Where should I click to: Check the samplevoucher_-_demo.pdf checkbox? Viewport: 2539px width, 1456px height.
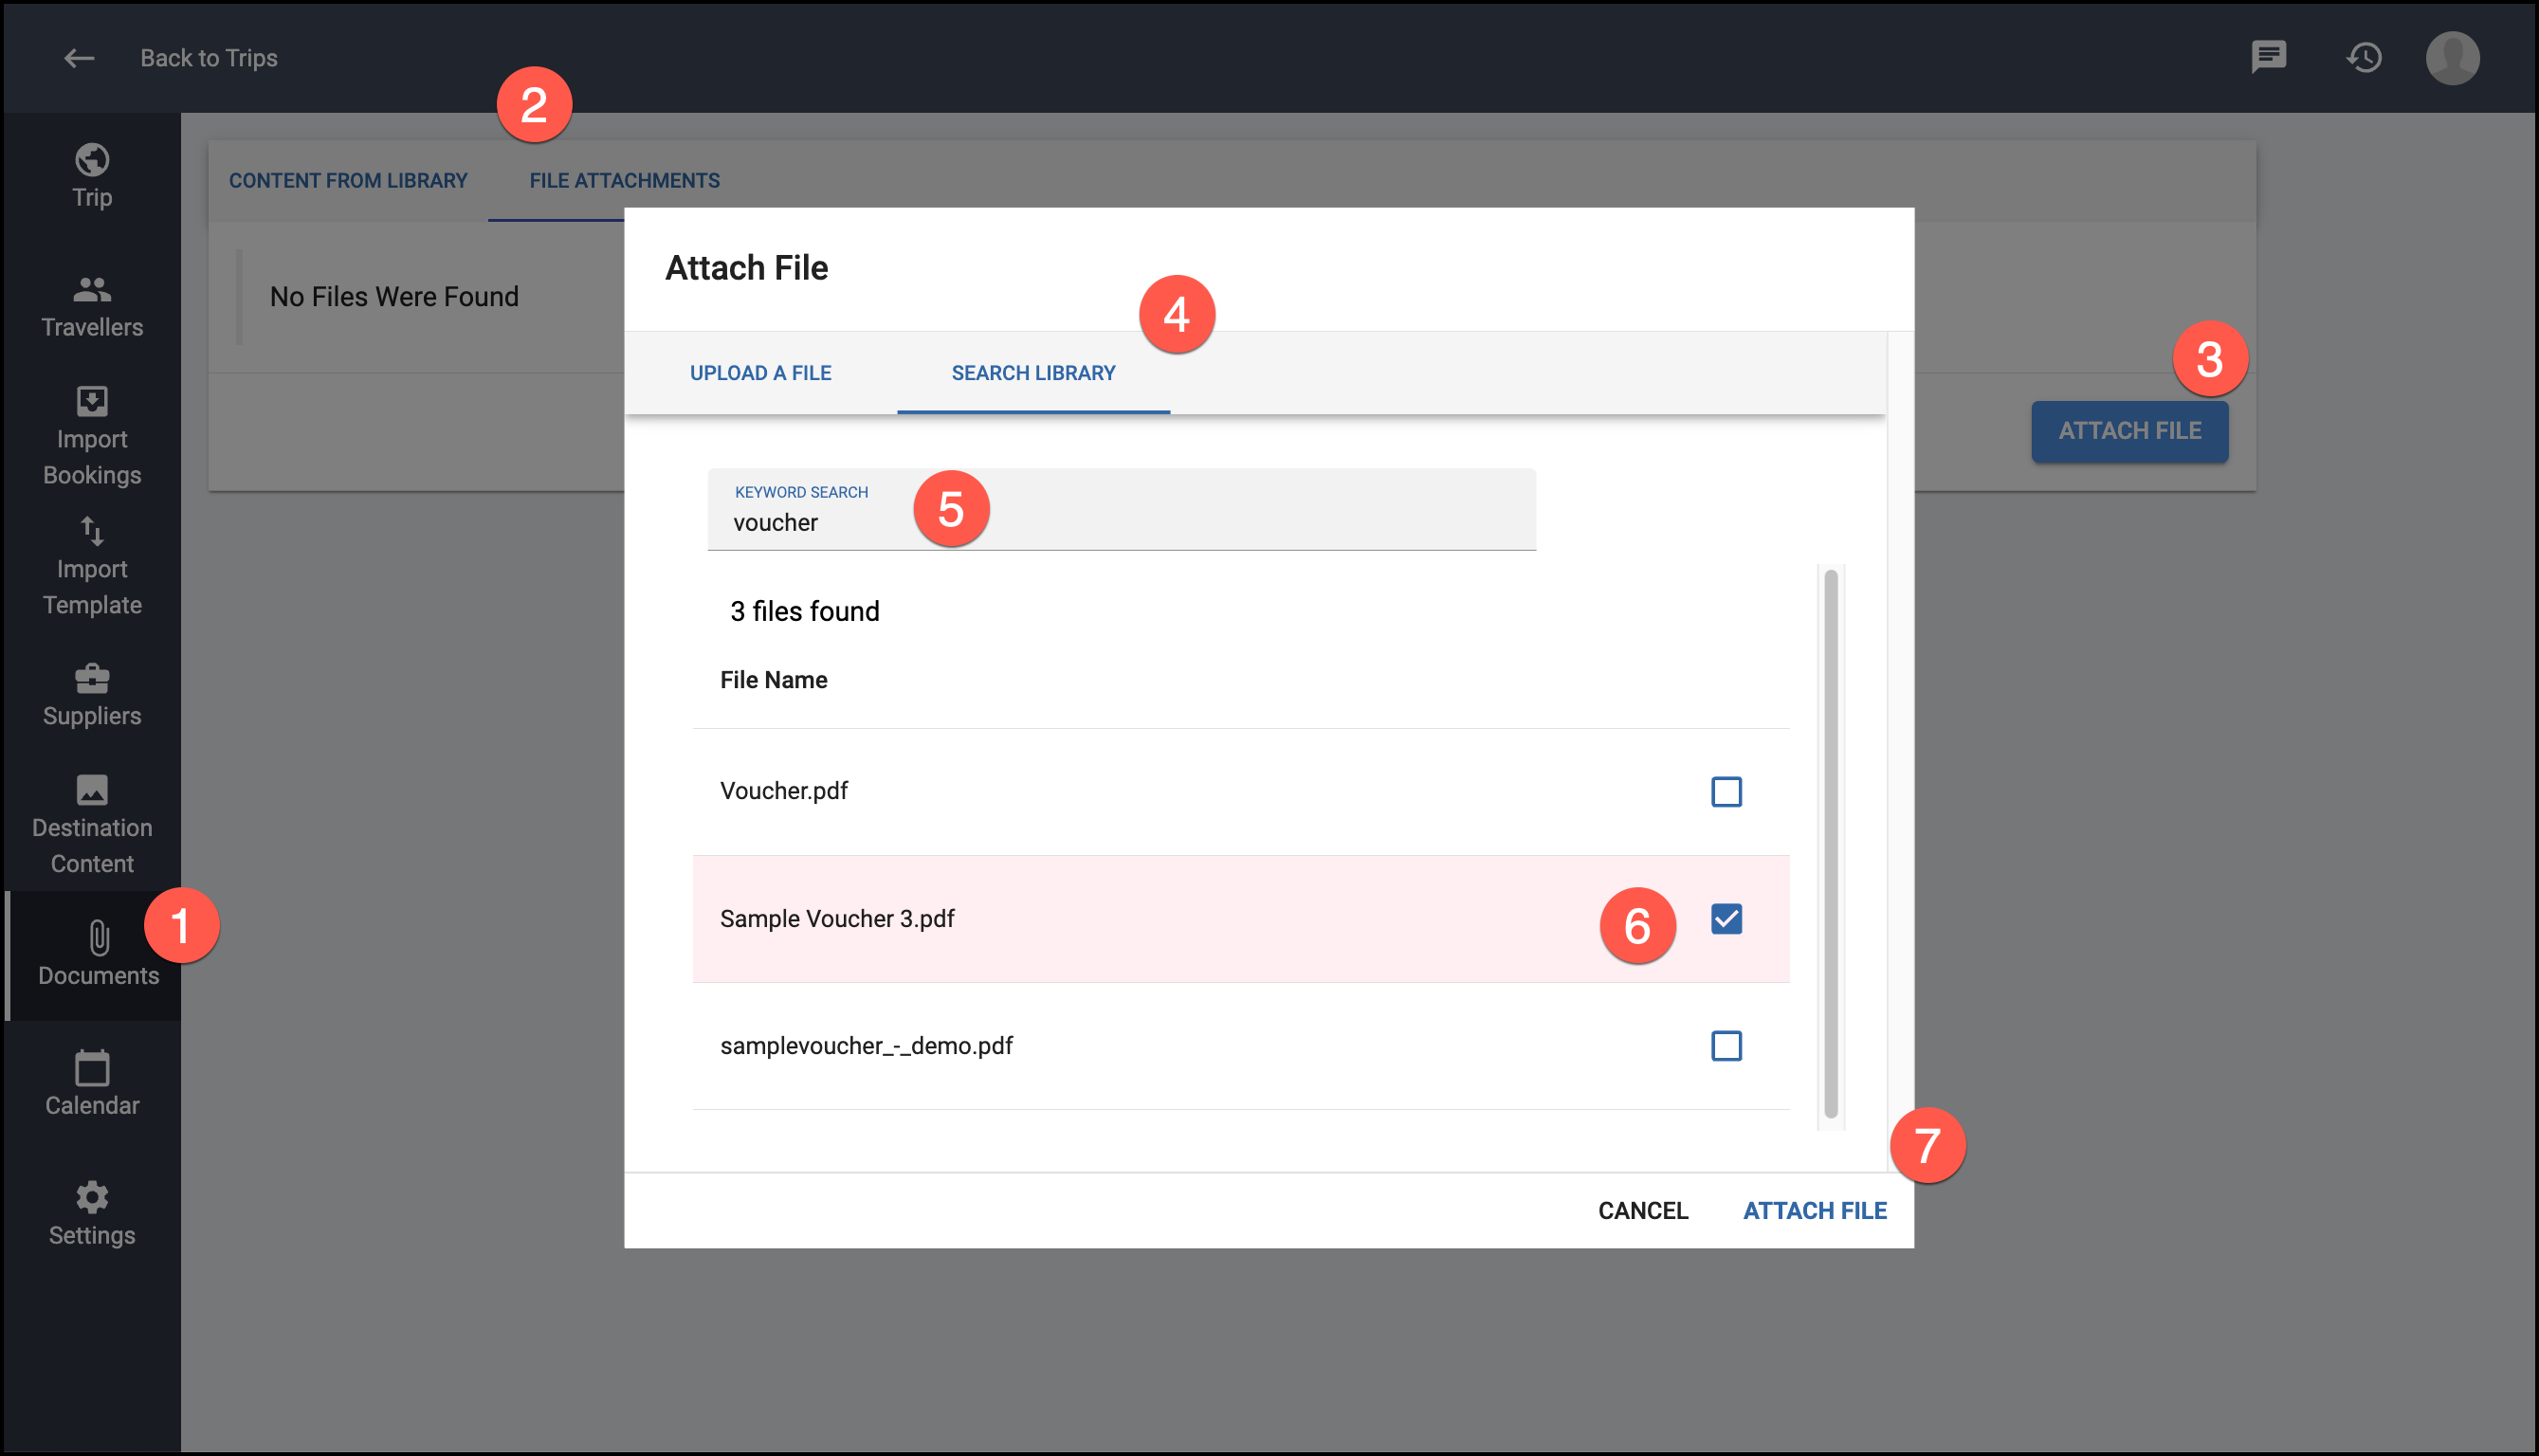click(1726, 1046)
